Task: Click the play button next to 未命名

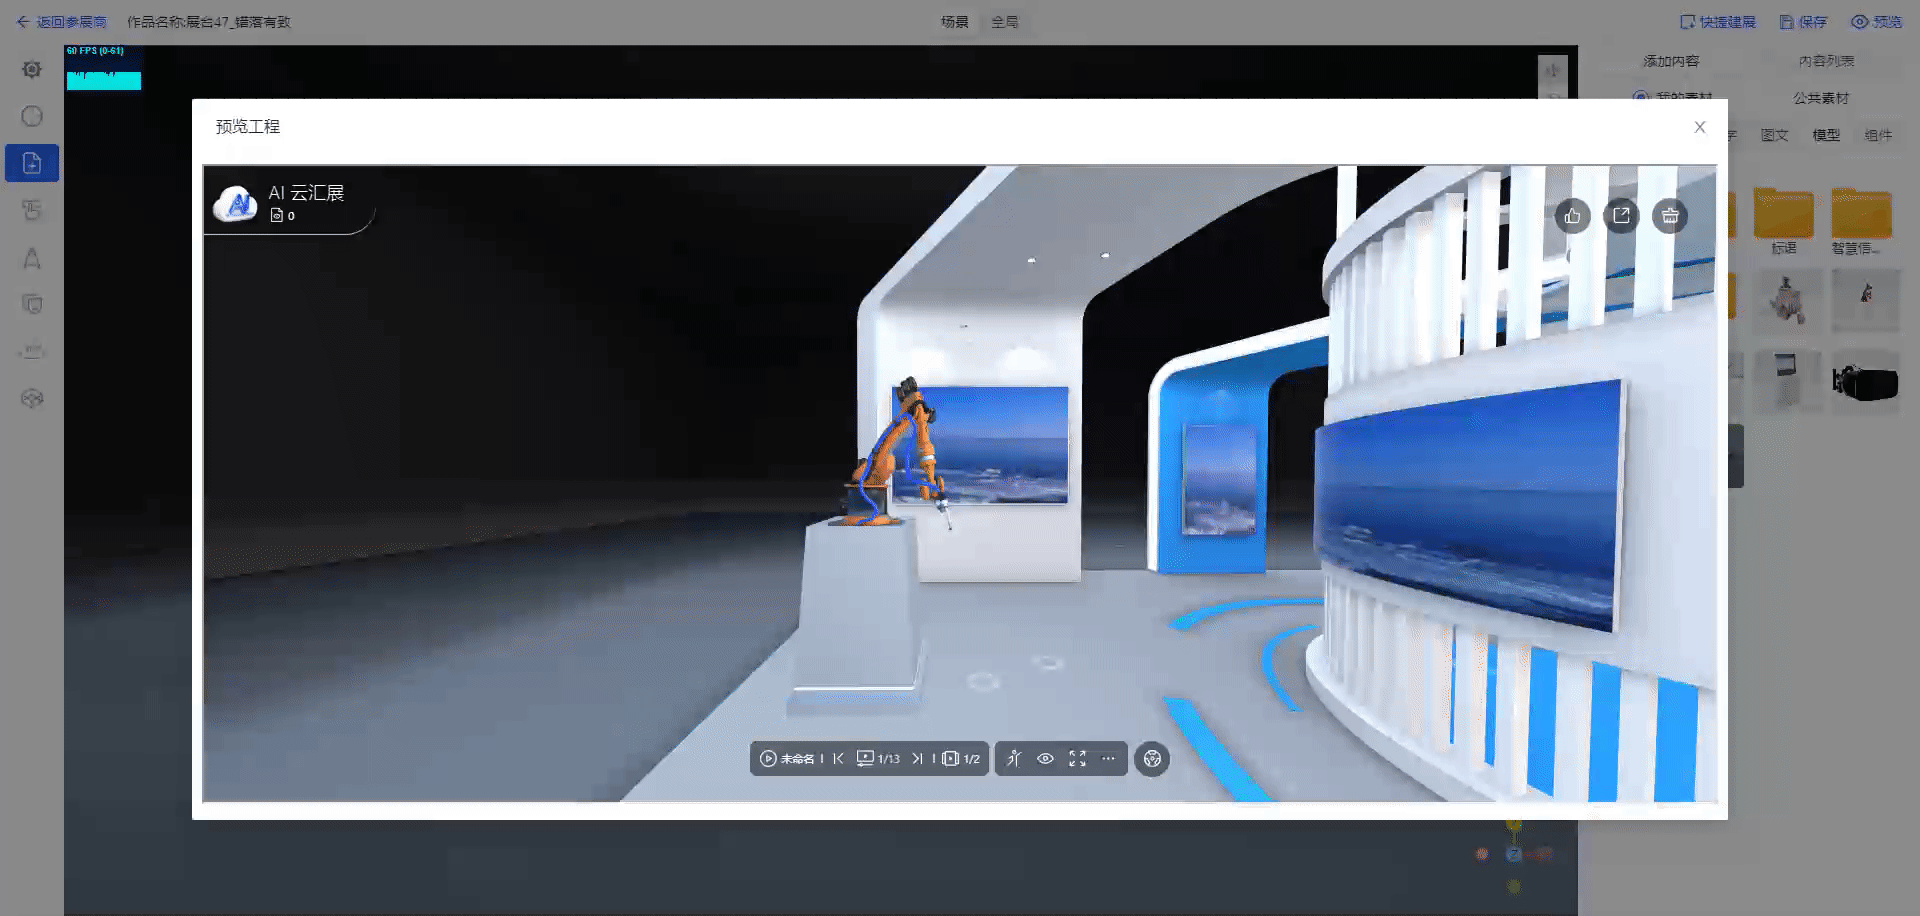Action: coord(768,758)
